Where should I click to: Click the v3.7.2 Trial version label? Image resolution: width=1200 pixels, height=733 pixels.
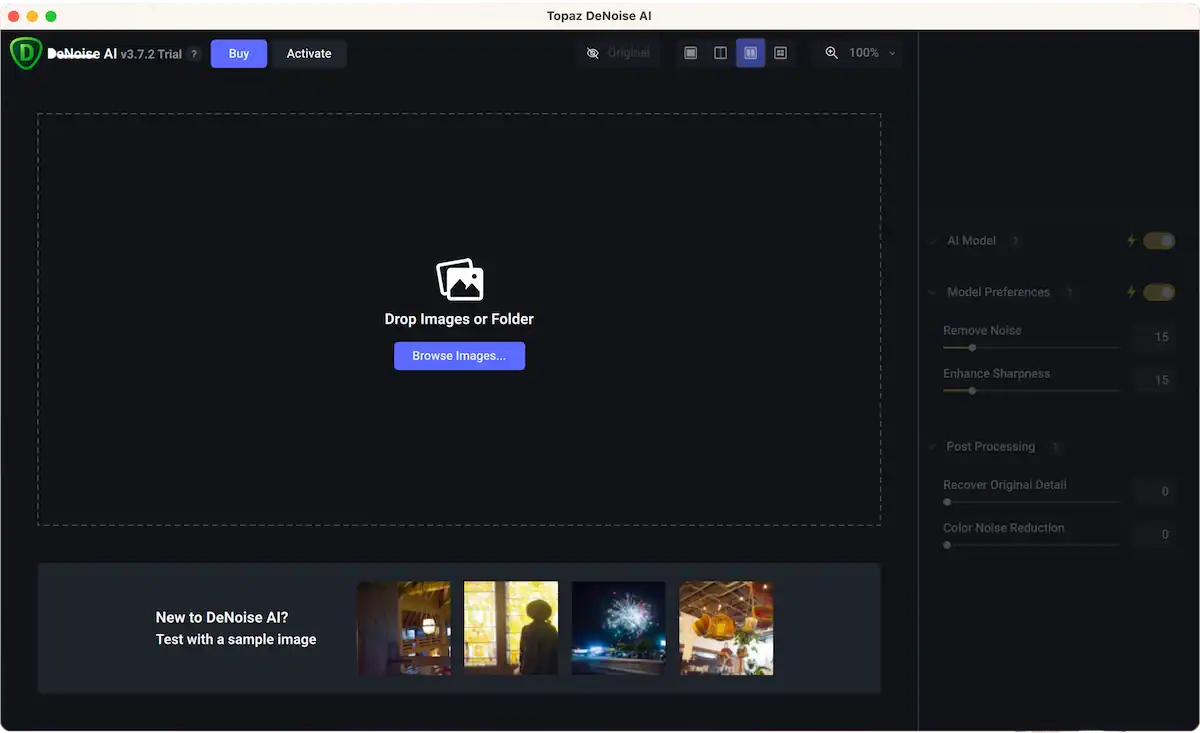click(151, 54)
